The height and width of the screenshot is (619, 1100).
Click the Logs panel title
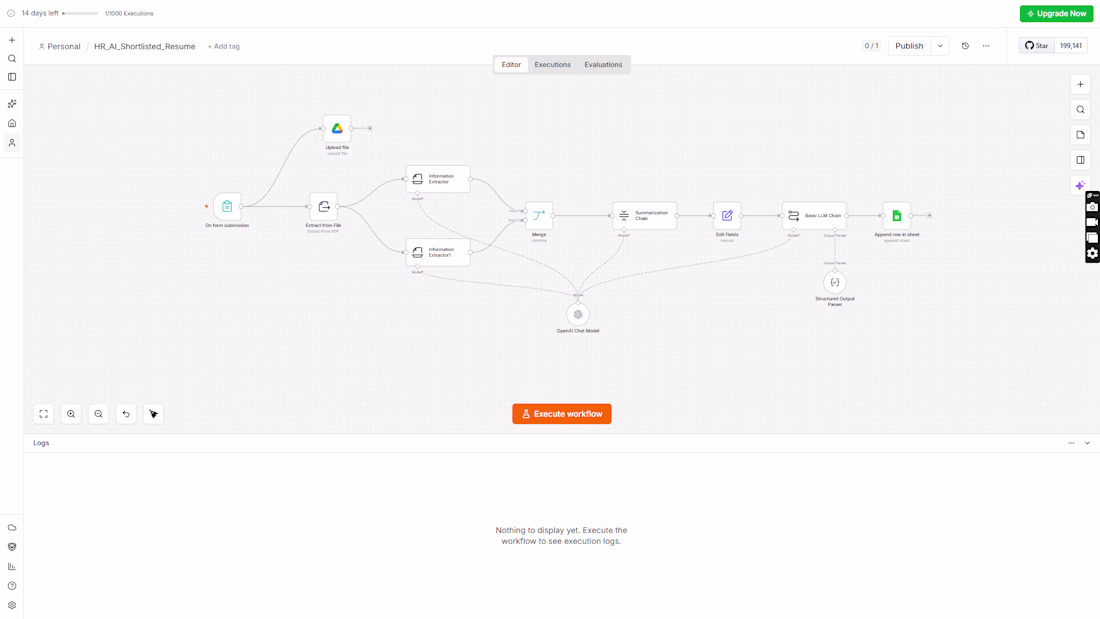[41, 444]
